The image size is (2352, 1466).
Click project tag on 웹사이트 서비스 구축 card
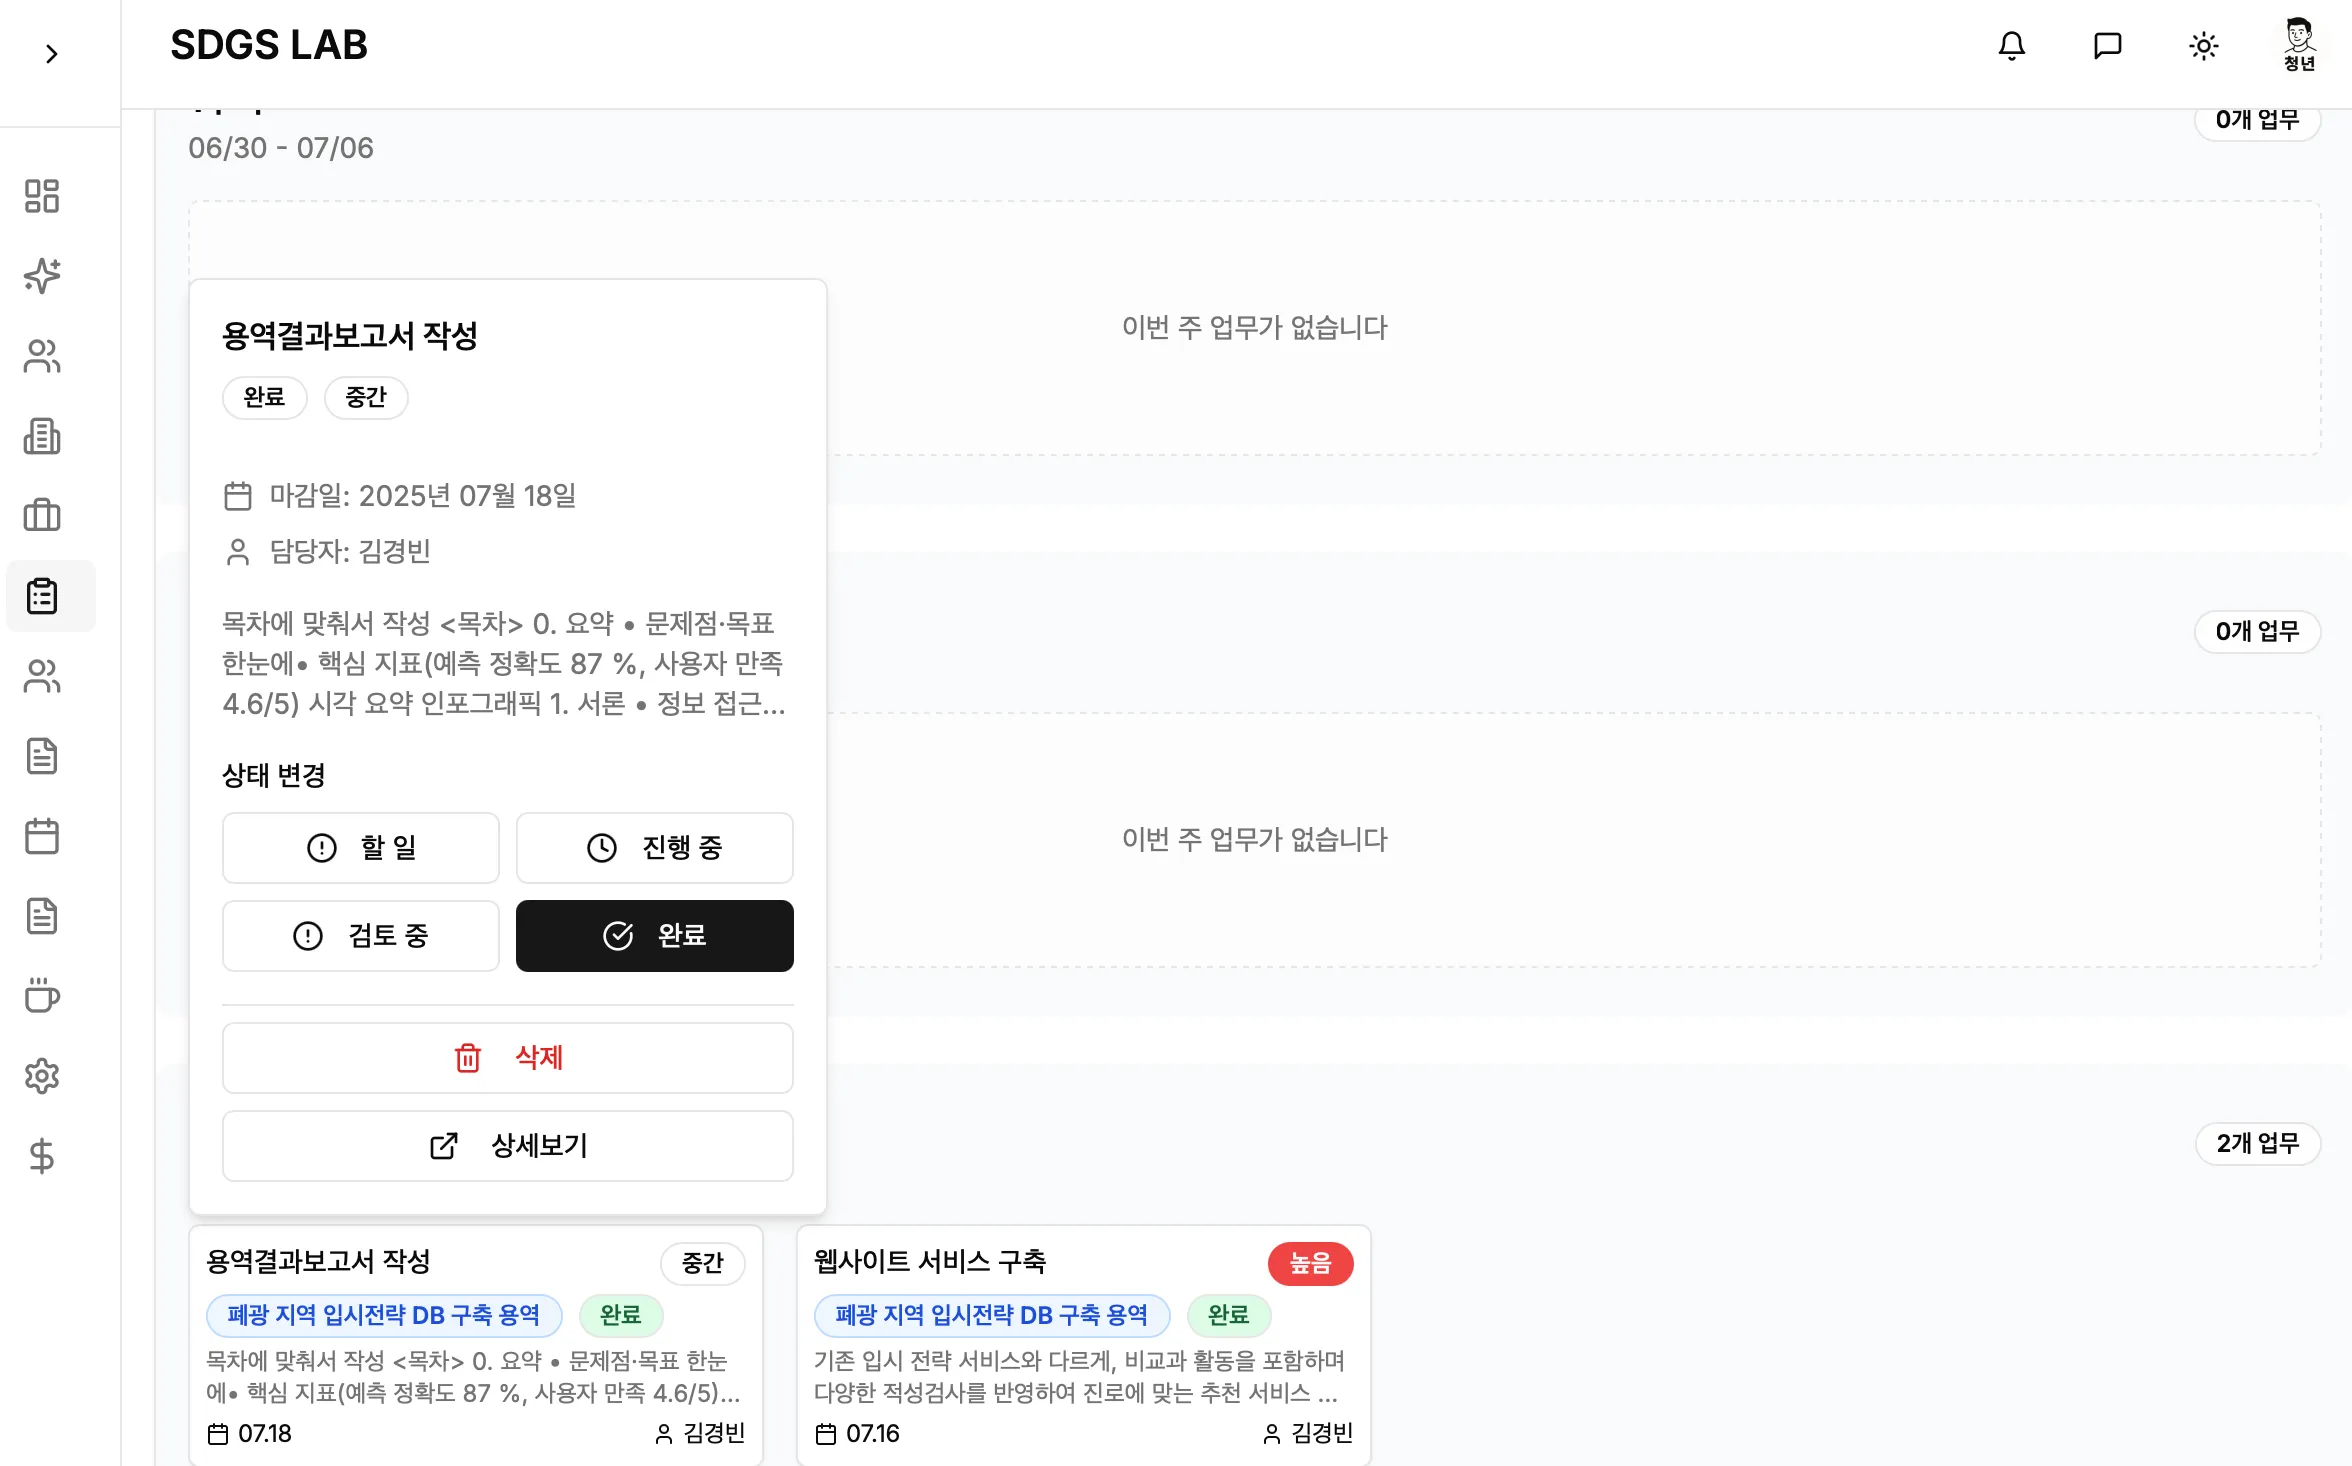[992, 1316]
